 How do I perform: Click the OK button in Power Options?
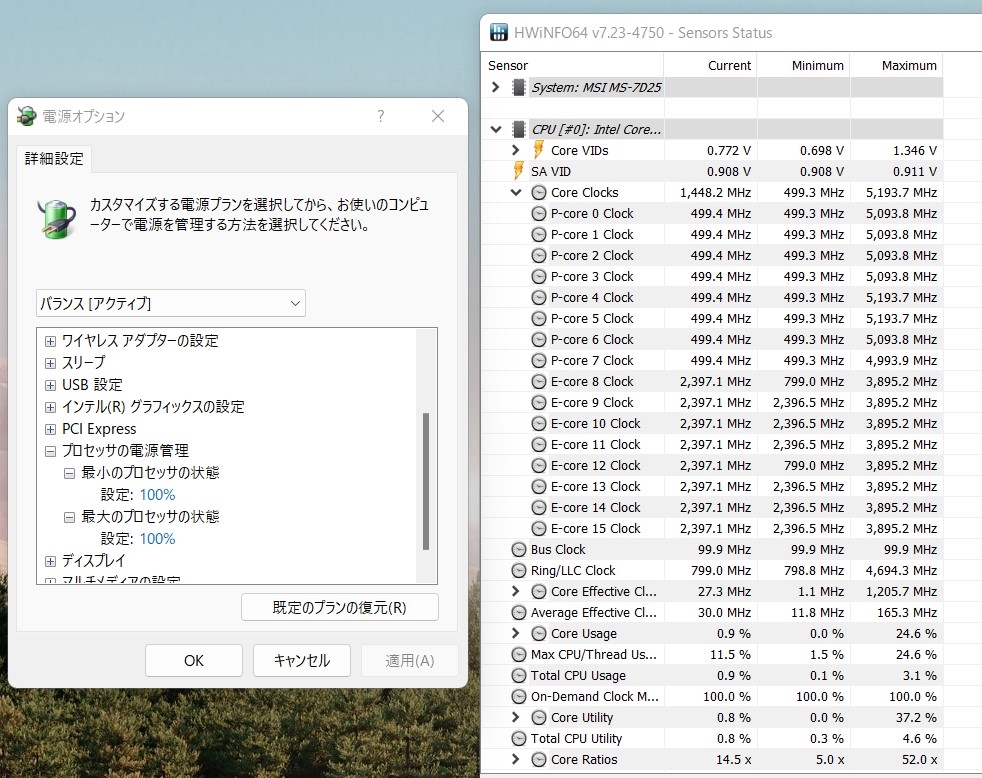click(194, 660)
